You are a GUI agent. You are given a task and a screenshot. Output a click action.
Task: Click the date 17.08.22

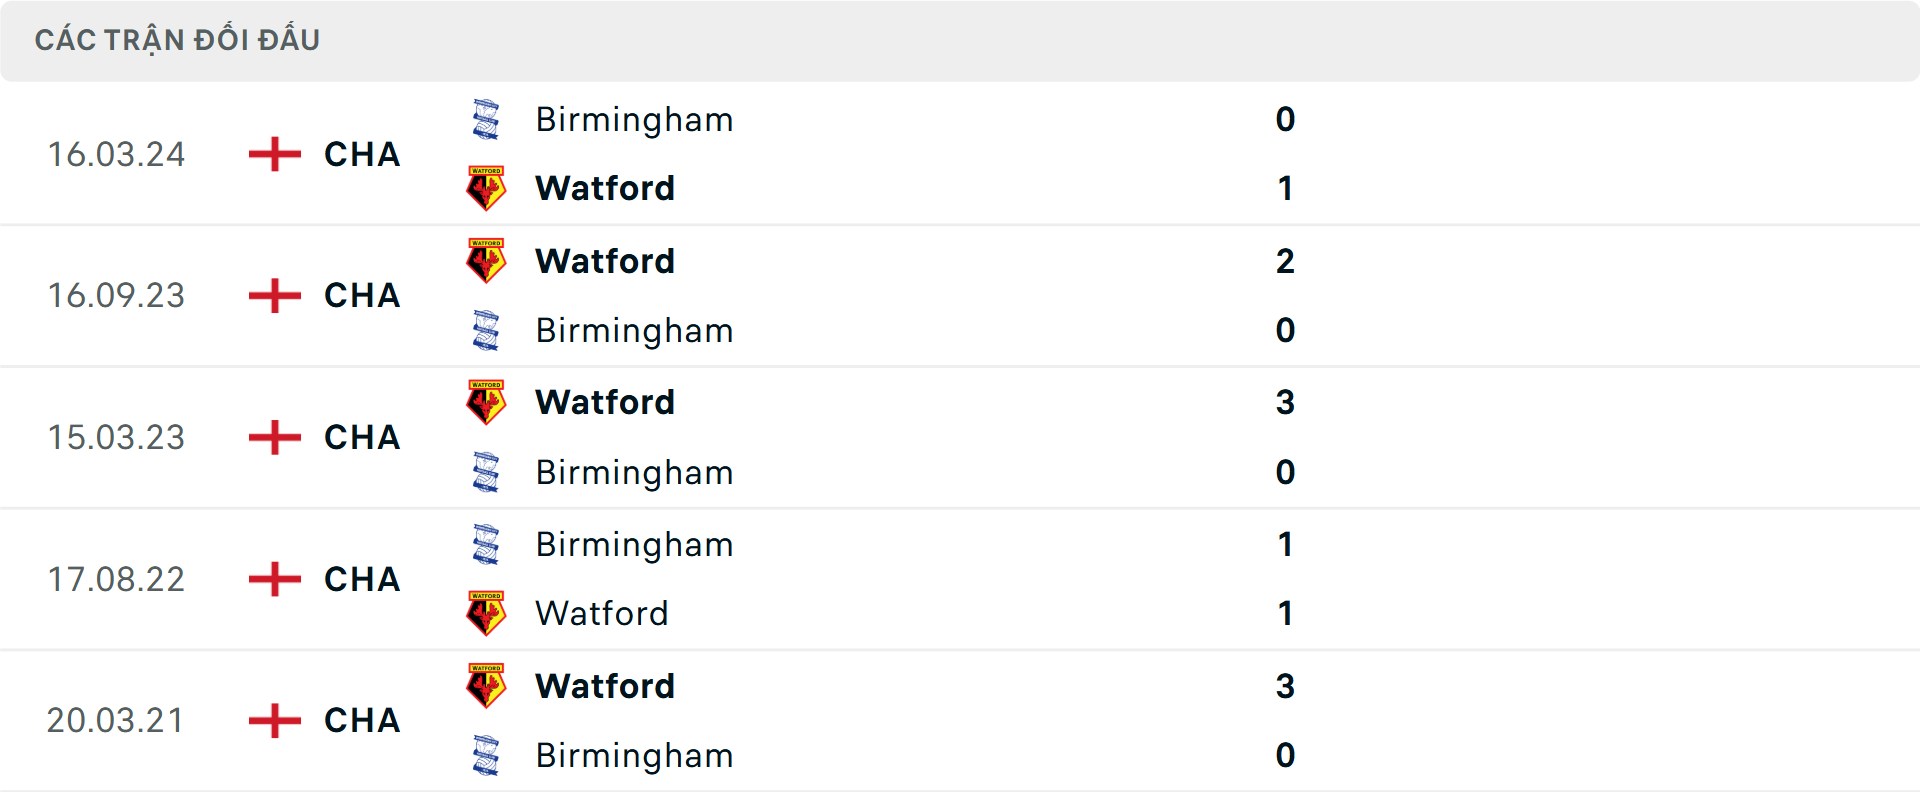(116, 579)
